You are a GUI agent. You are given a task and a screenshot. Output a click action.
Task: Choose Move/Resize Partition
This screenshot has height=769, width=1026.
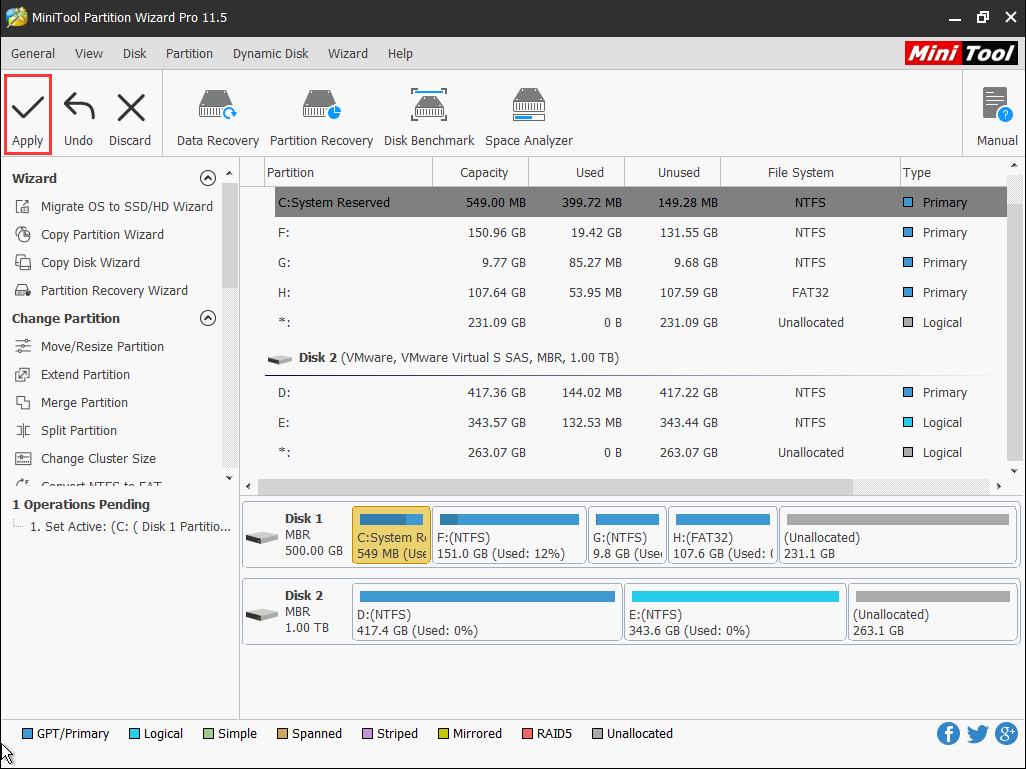tap(89, 347)
